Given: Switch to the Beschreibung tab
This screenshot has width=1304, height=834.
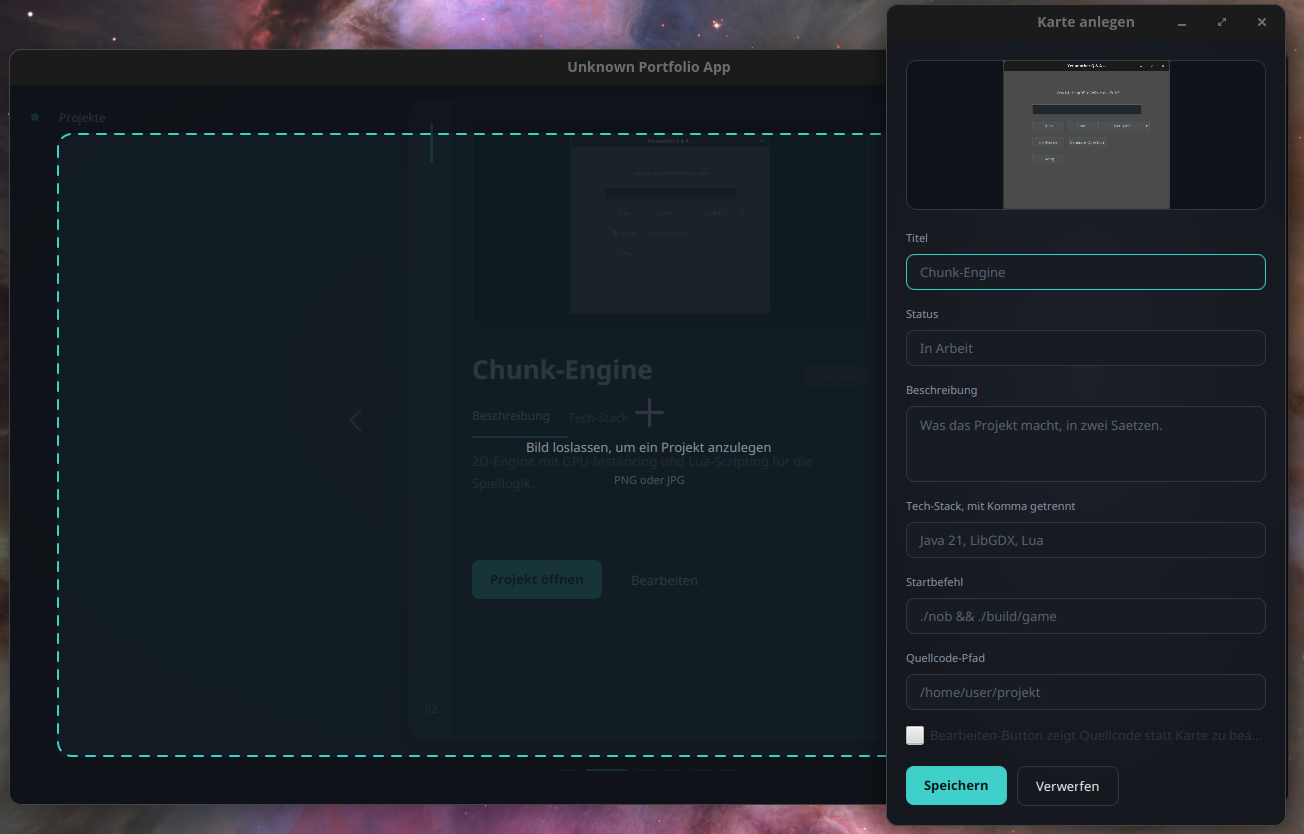Looking at the screenshot, I should tap(511, 416).
